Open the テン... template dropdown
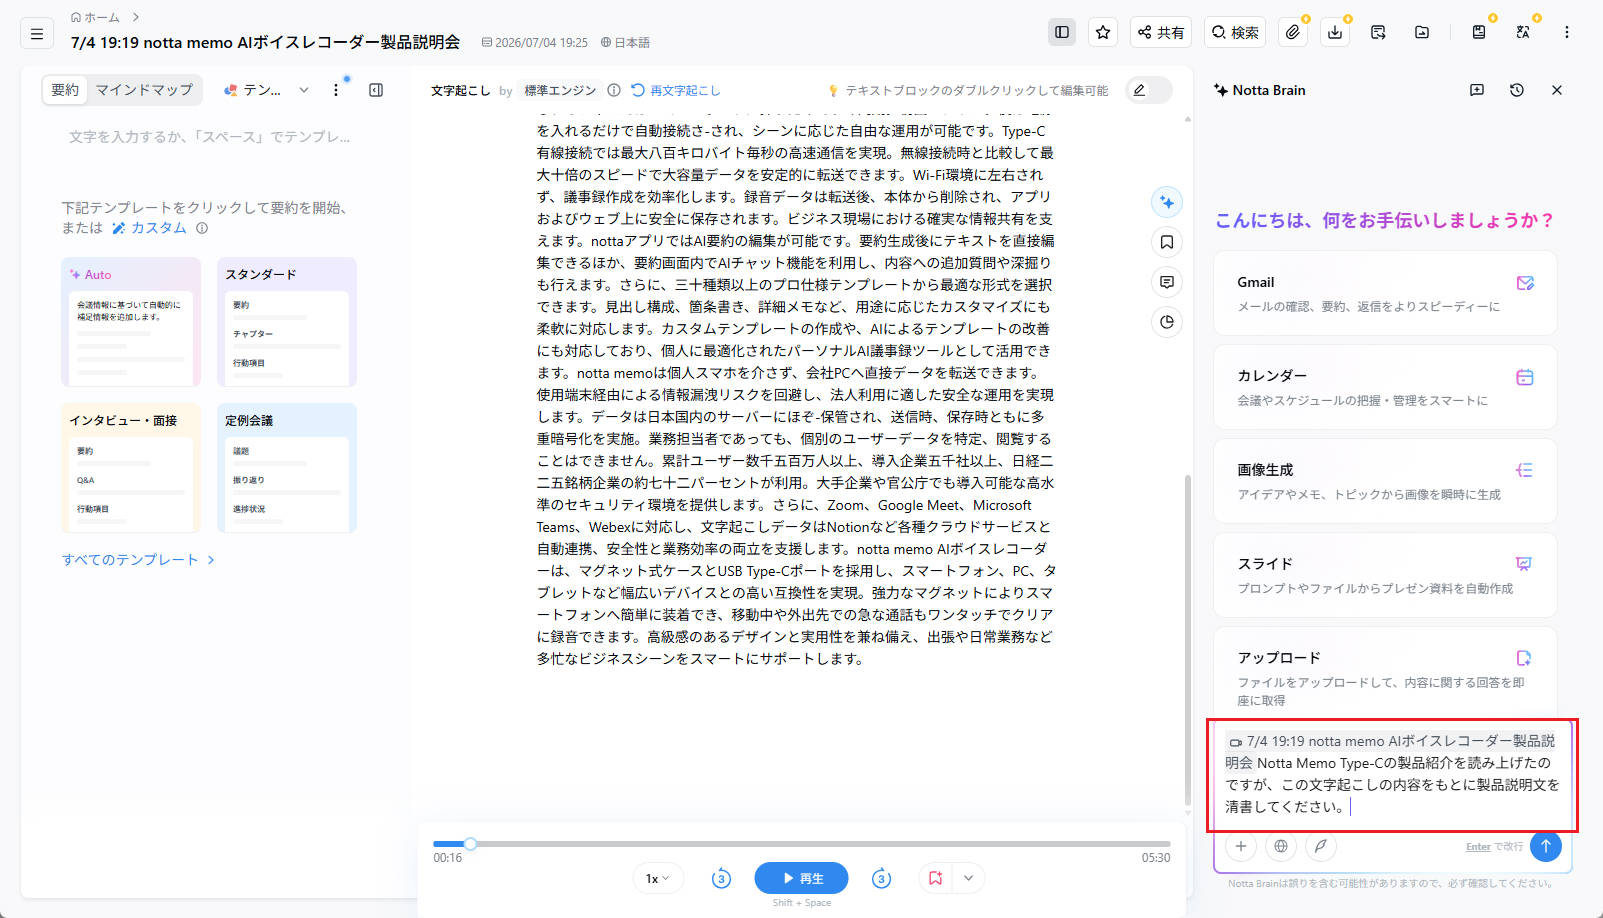The height and width of the screenshot is (918, 1603). pyautogui.click(x=266, y=90)
